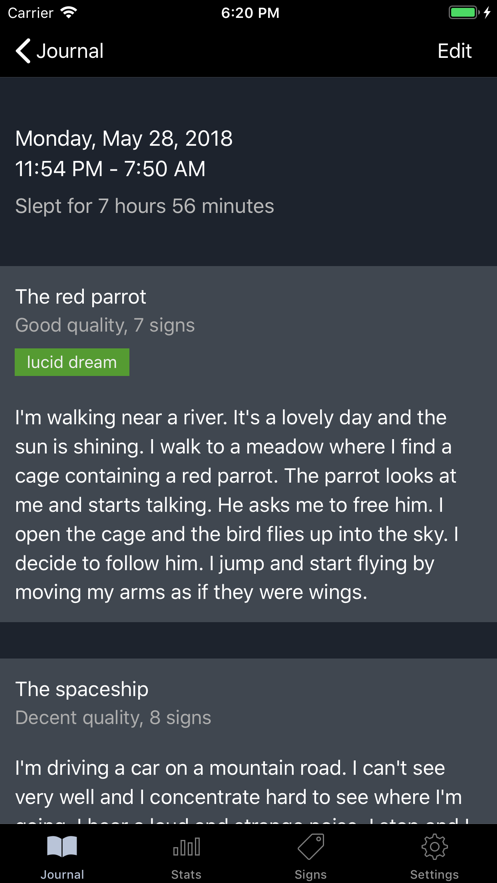This screenshot has height=883, width=497.
Task: Tap the Edit button
Action: 455,51
